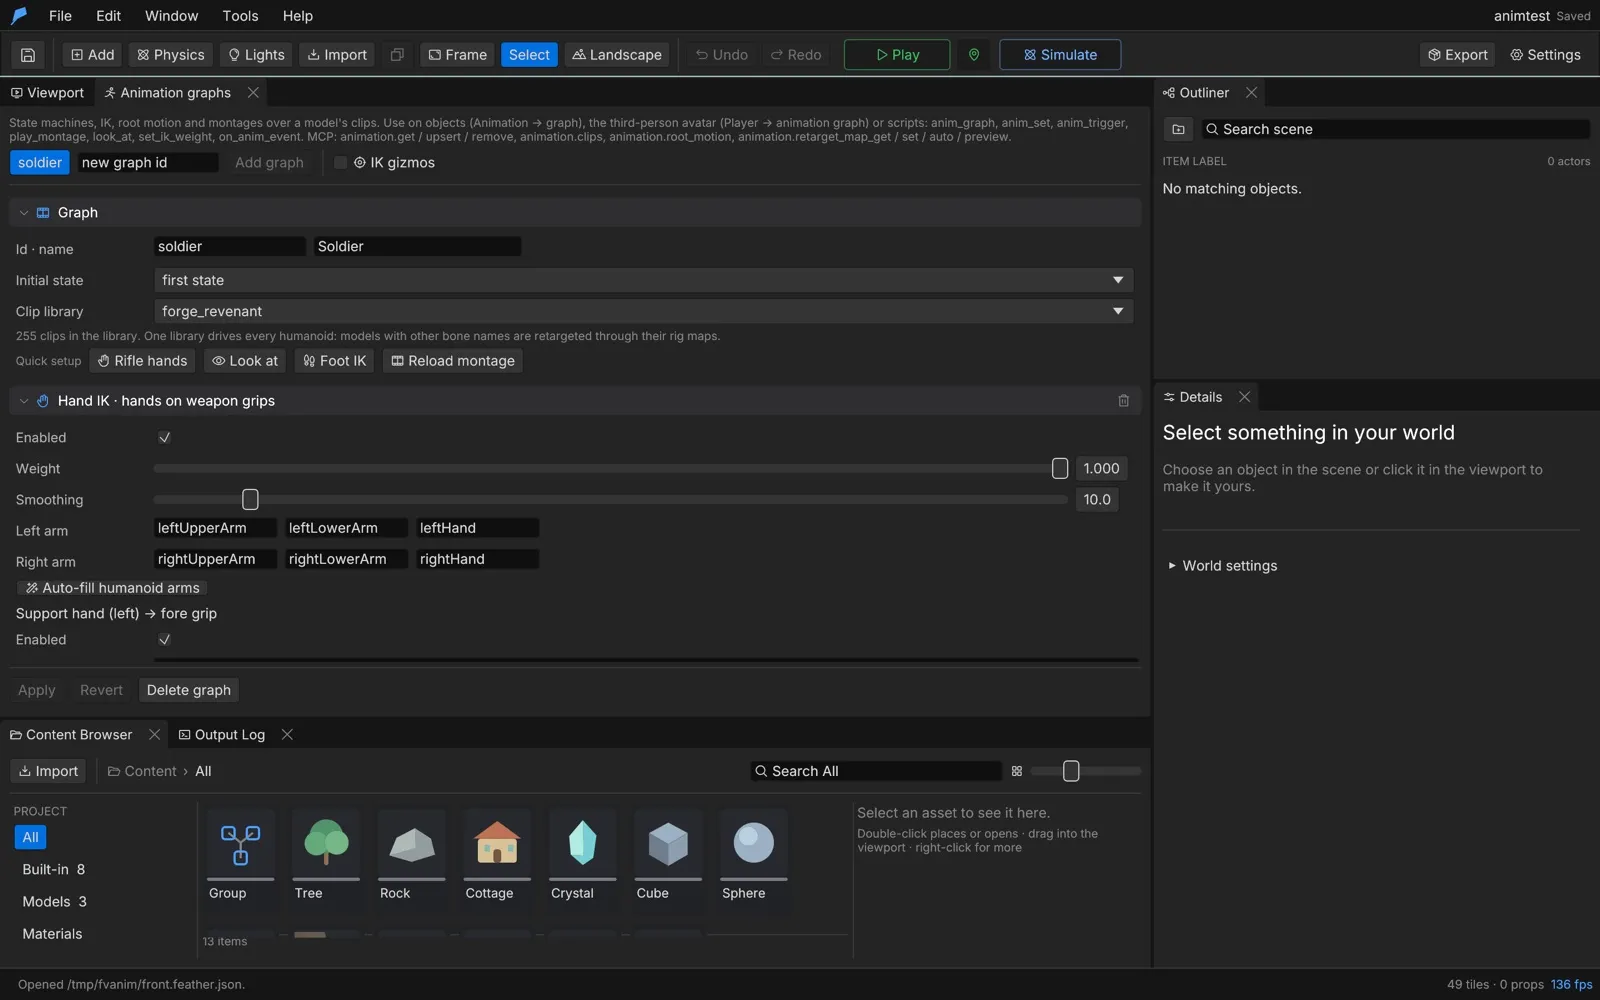
Task: Click the trash icon on Hand IK section
Action: (x=1123, y=401)
